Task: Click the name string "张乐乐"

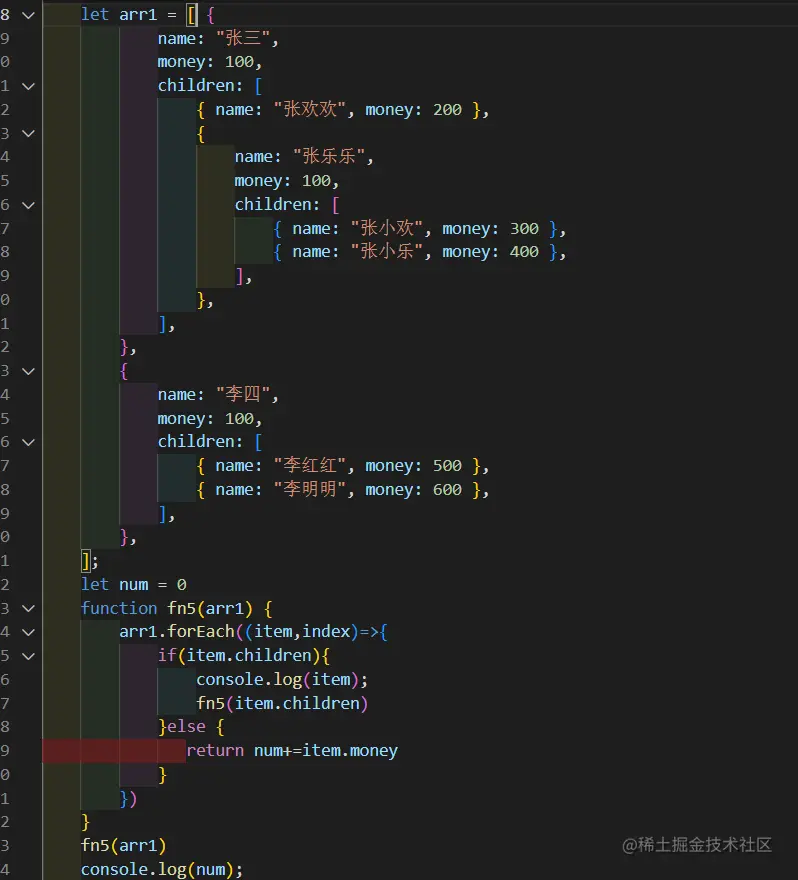Action: pos(329,157)
